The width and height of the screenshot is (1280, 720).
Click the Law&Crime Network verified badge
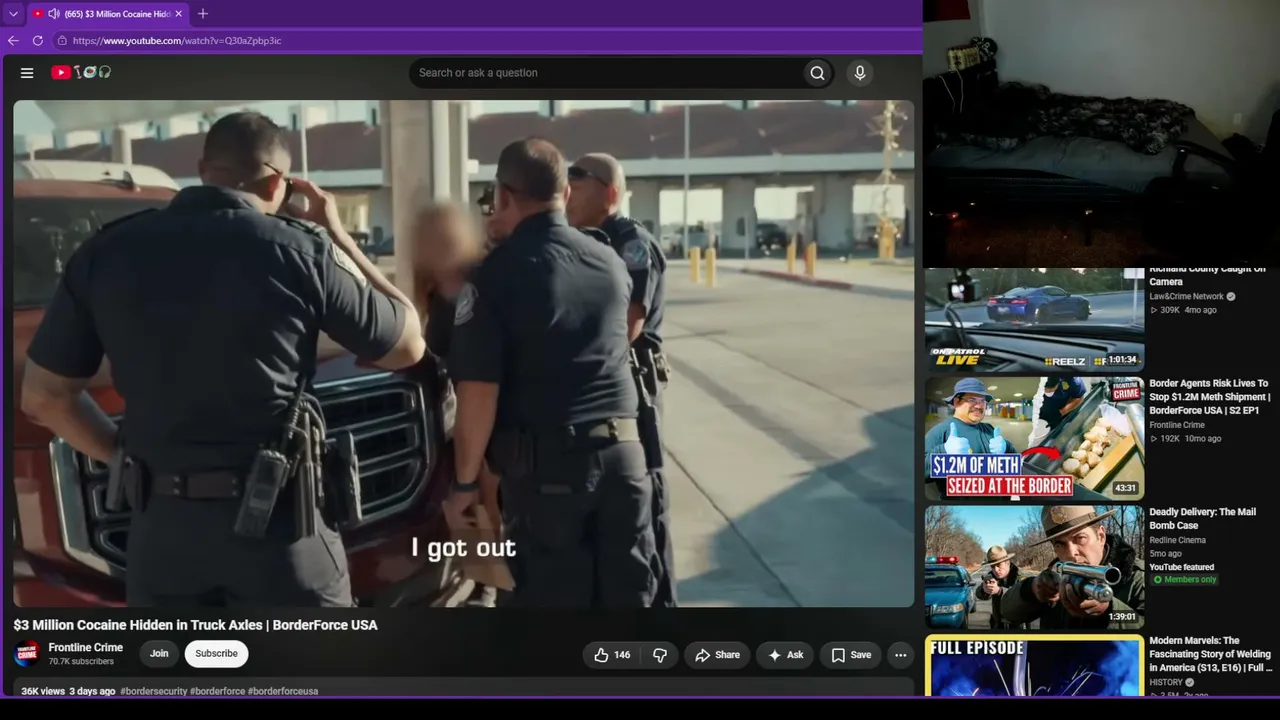tap(1231, 297)
